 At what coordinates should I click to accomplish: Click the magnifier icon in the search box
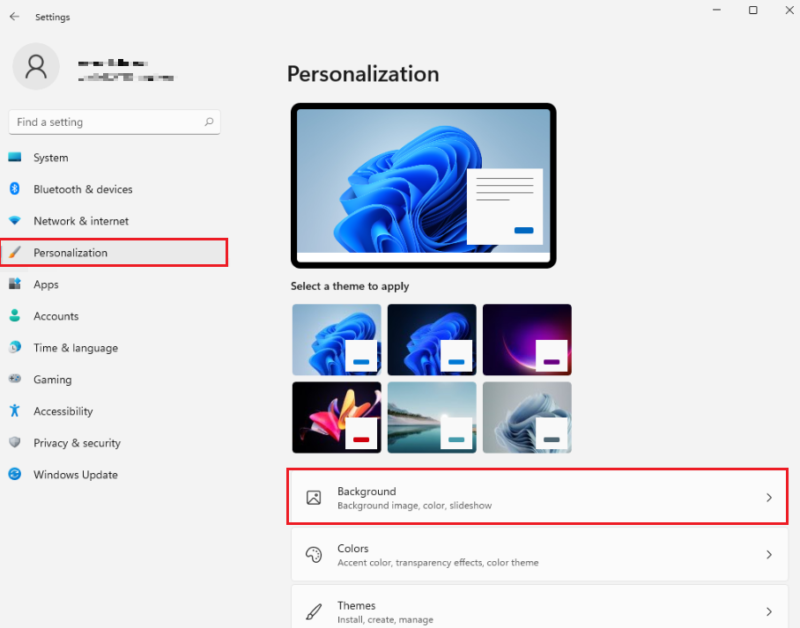[208, 121]
